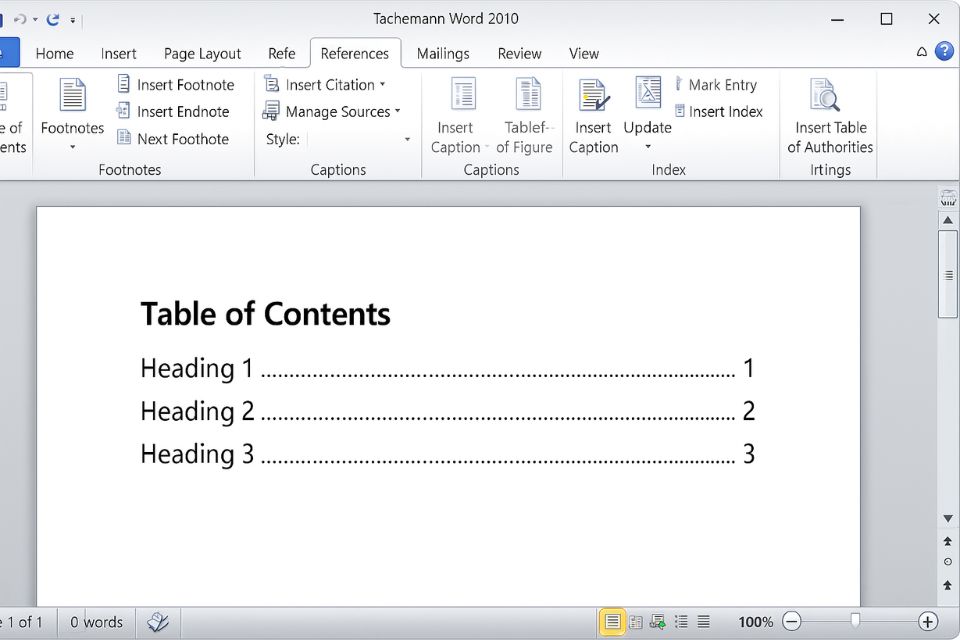The image size is (960, 640).
Task: Open the Review ribbon tab
Action: tap(519, 53)
